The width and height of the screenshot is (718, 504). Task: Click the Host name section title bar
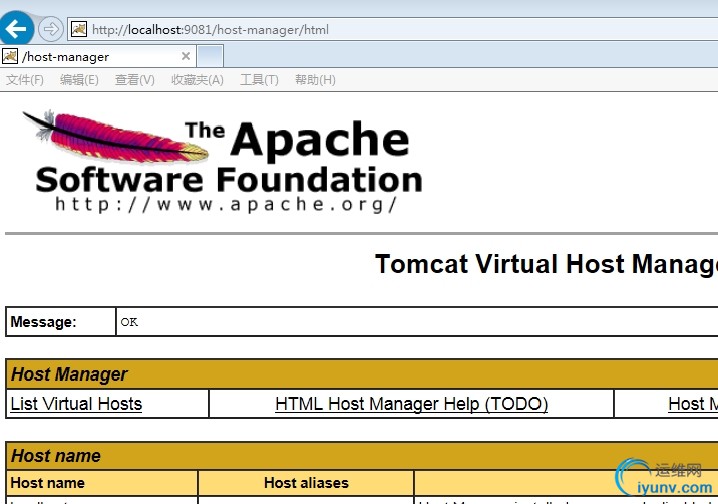(362, 456)
